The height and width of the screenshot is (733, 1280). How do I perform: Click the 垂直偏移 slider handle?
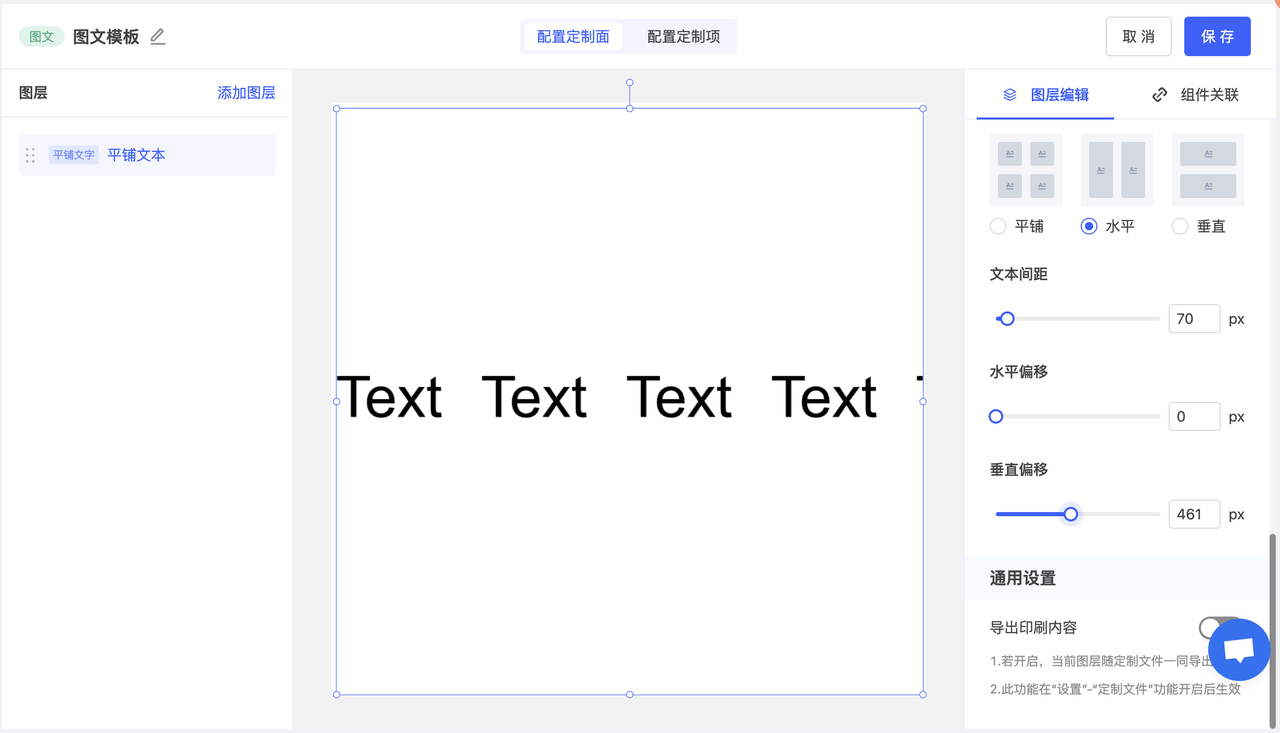click(1071, 514)
